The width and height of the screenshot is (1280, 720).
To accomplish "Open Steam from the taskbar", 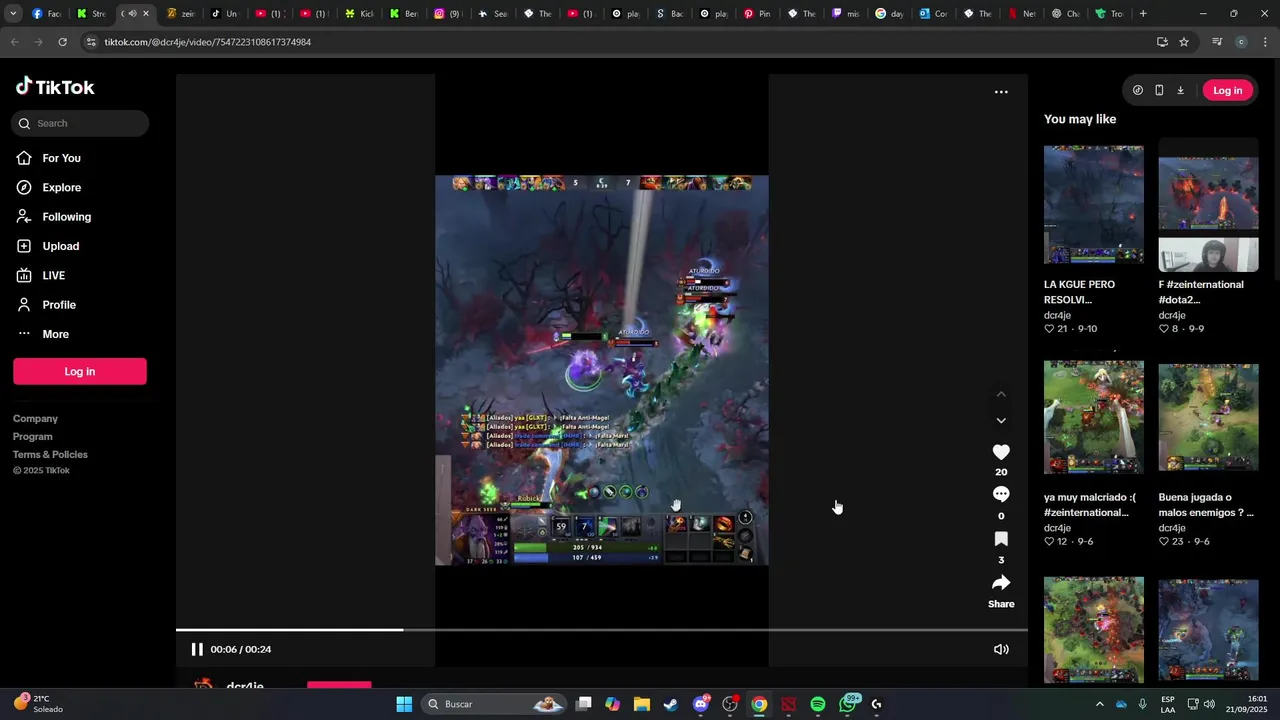I will (671, 704).
